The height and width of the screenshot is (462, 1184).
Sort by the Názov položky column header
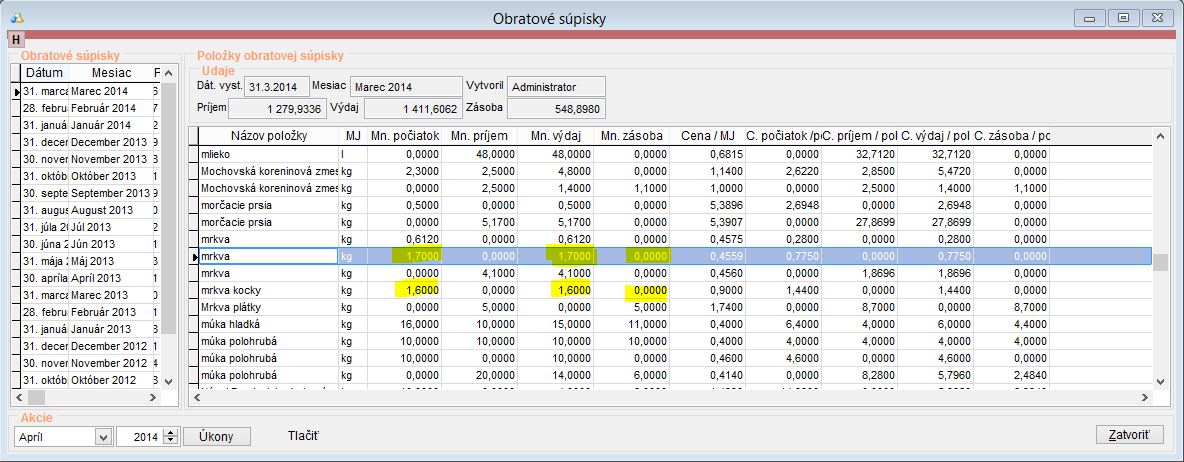(x=268, y=135)
